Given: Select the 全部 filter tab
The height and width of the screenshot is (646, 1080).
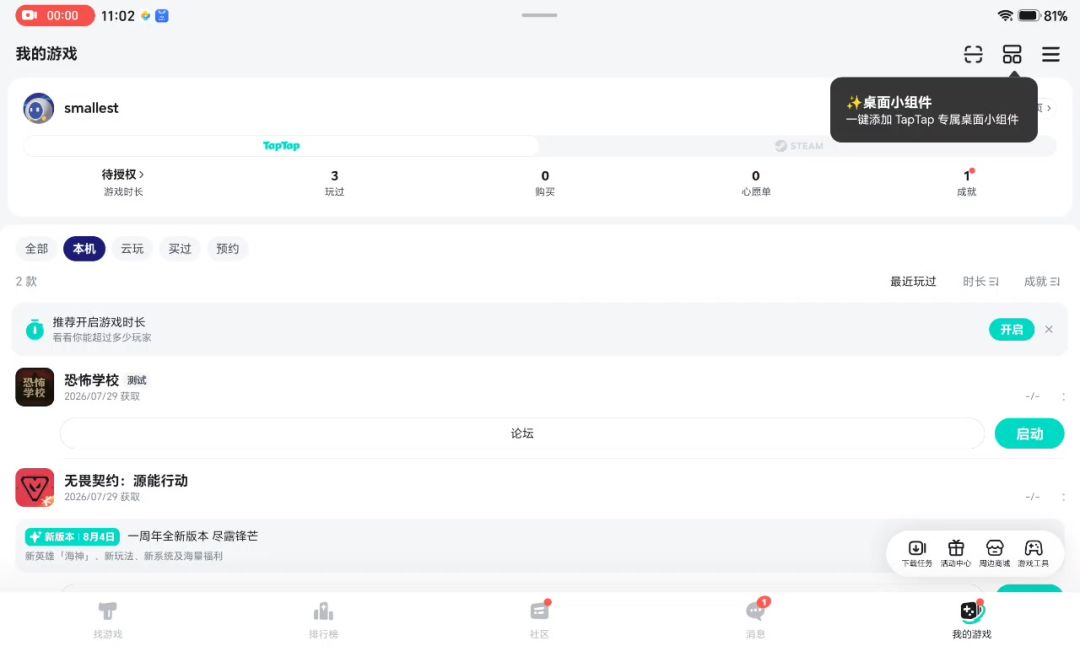Looking at the screenshot, I should click(x=37, y=249).
